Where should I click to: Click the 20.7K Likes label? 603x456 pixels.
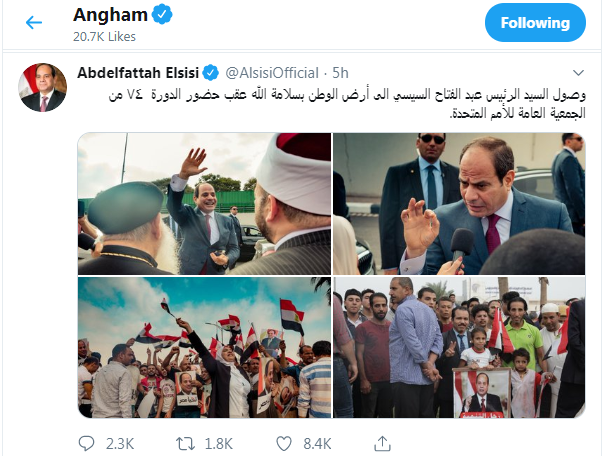[105, 37]
